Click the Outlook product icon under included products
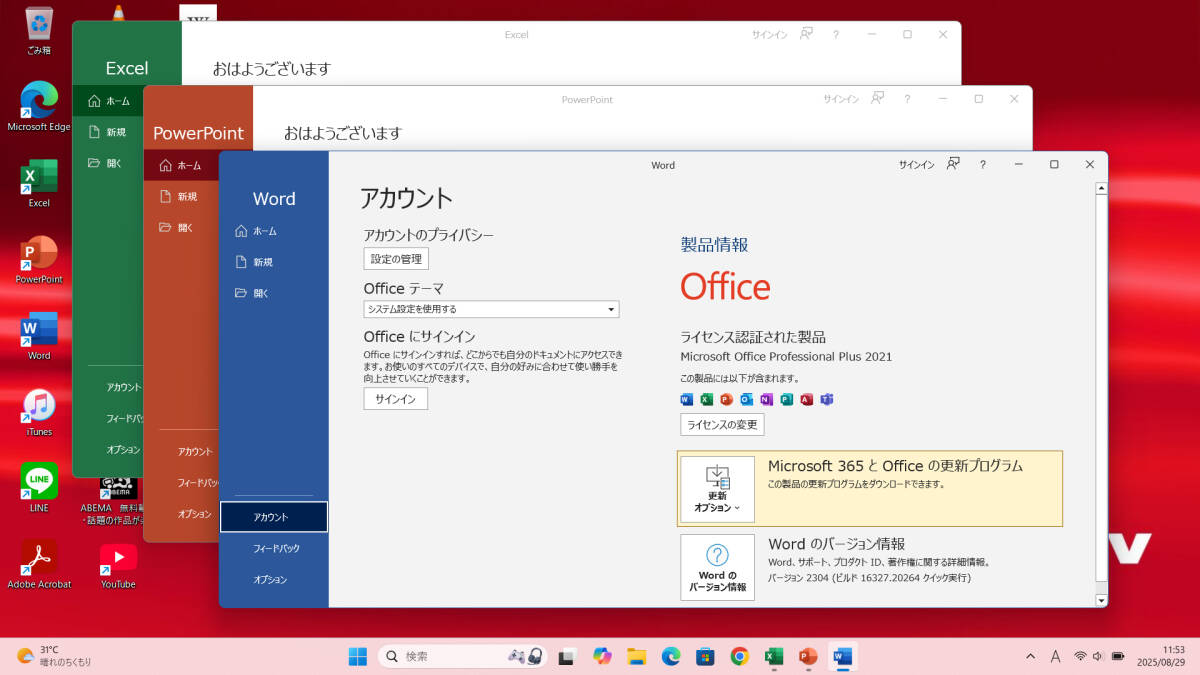1200x675 pixels. 746,399
